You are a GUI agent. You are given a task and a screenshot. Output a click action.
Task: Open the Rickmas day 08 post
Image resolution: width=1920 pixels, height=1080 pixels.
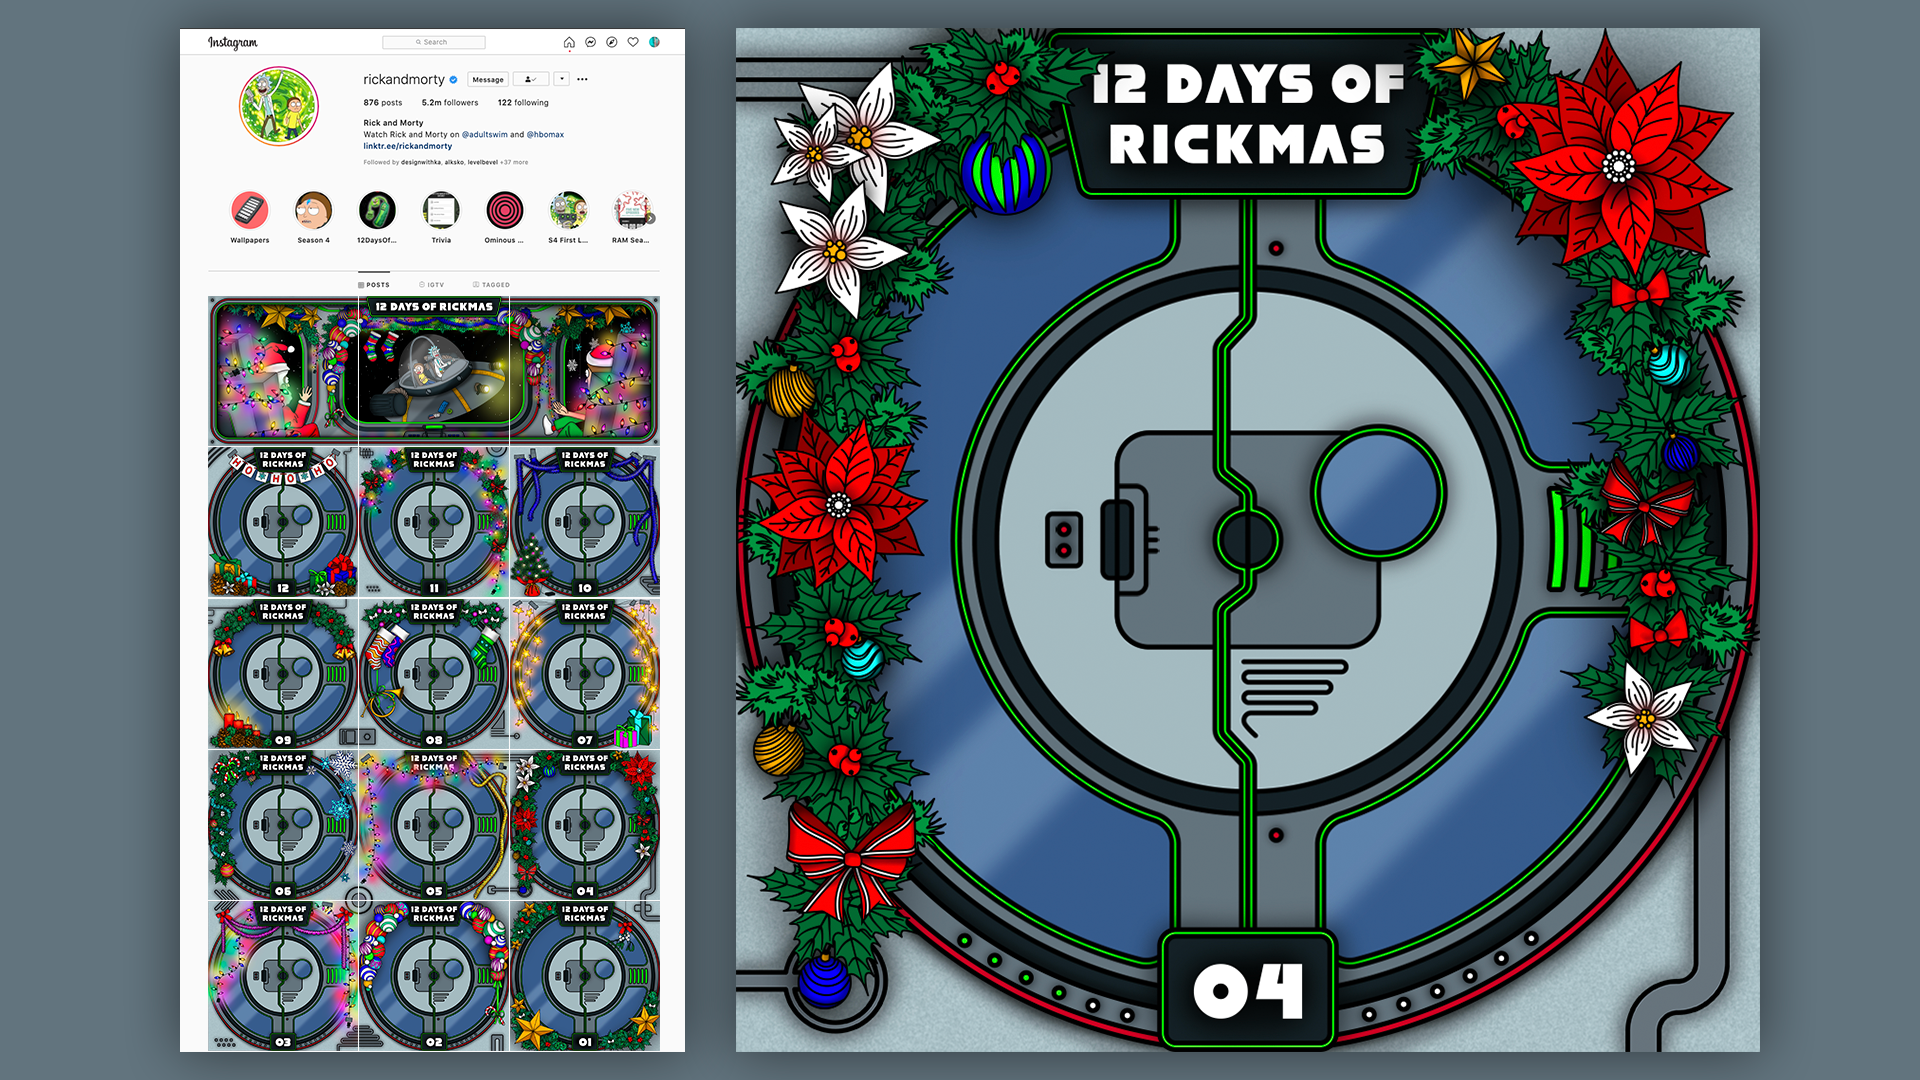click(x=434, y=674)
